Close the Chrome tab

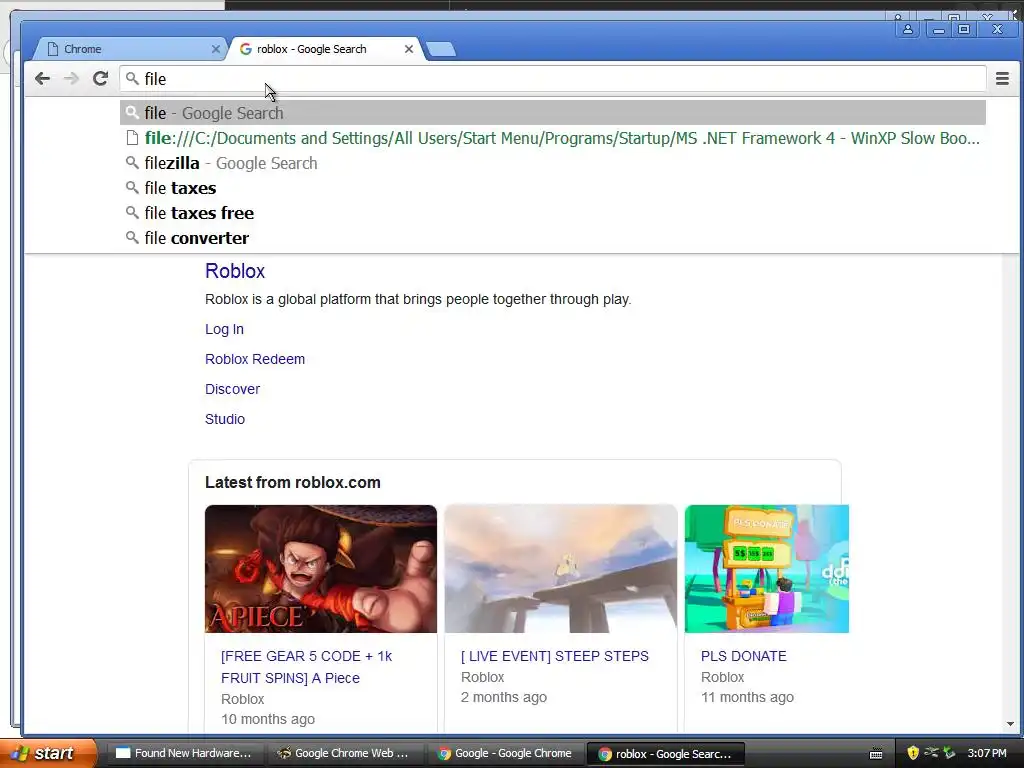pyautogui.click(x=216, y=49)
